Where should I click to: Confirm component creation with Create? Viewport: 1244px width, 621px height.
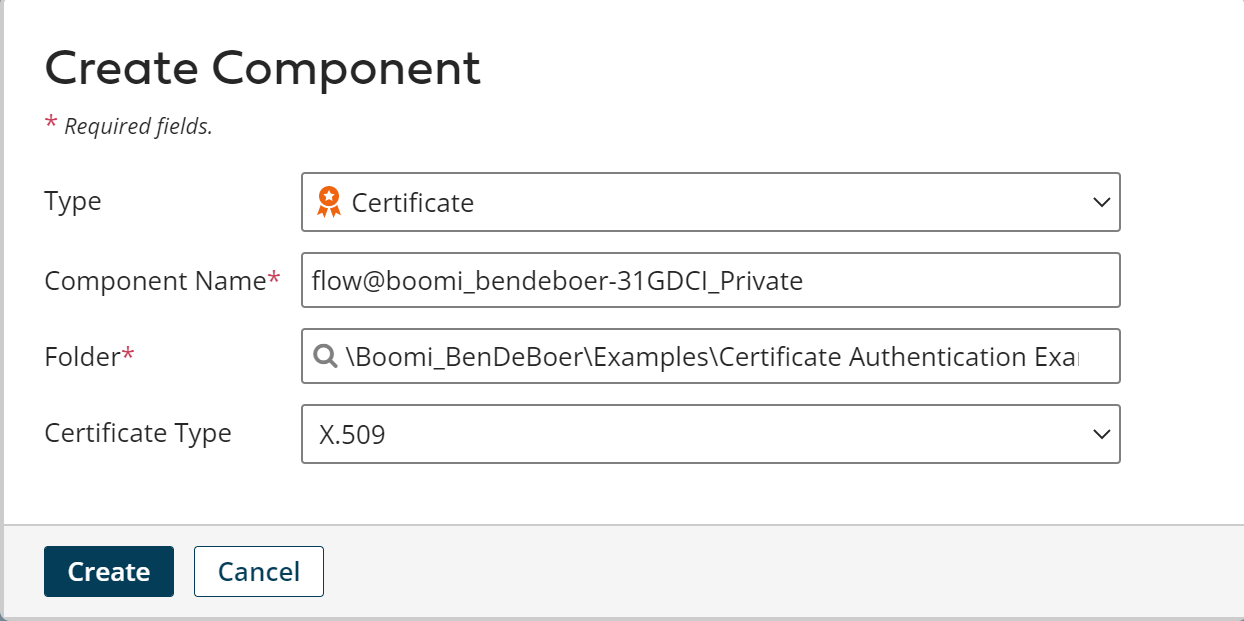point(108,571)
